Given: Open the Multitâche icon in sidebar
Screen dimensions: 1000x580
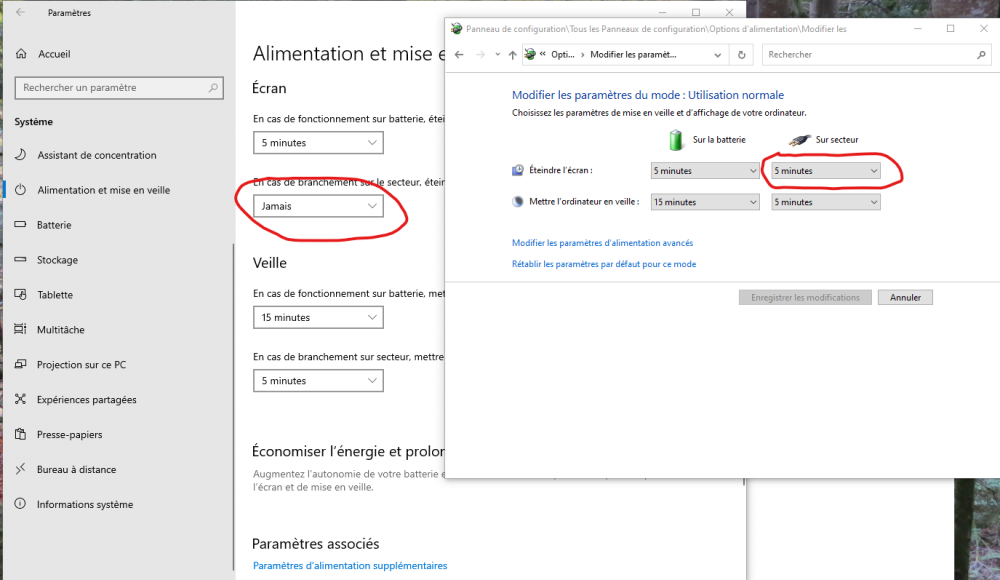Looking at the screenshot, I should coord(20,329).
